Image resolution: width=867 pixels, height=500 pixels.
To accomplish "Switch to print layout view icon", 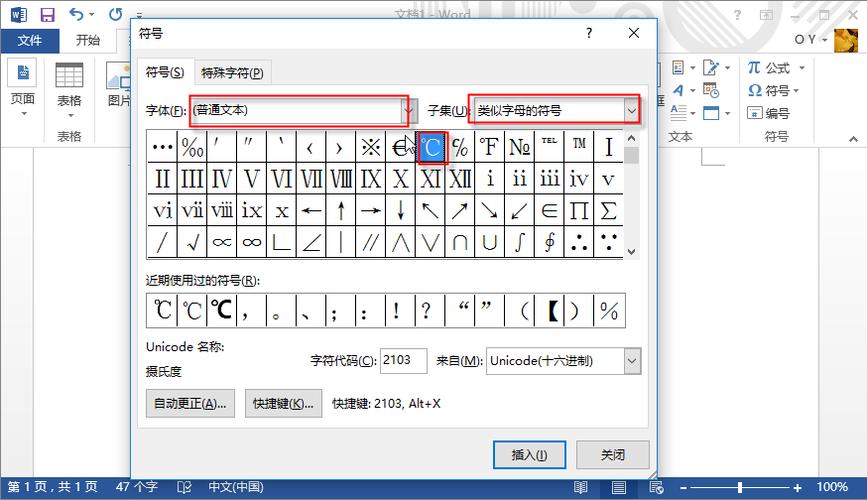I will (x=619, y=487).
